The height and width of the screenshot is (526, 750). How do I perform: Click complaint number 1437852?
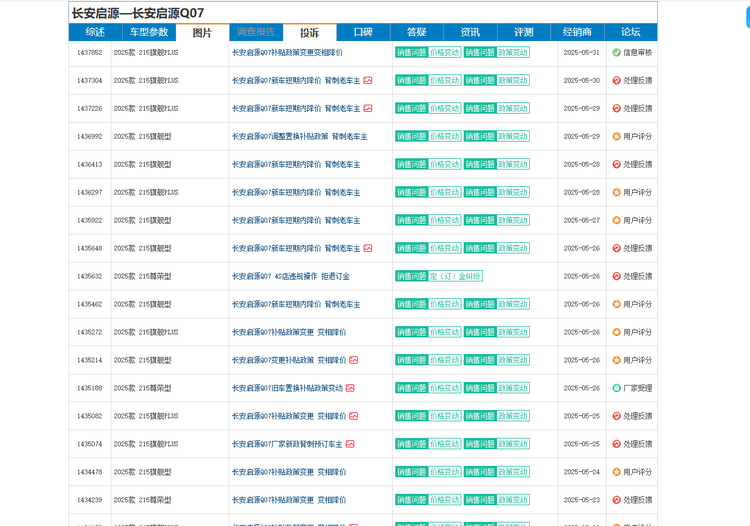pyautogui.click(x=89, y=53)
